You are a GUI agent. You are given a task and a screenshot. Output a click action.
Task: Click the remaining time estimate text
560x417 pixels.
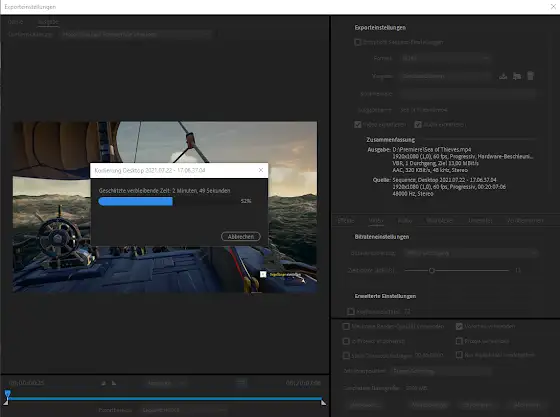(x=164, y=191)
